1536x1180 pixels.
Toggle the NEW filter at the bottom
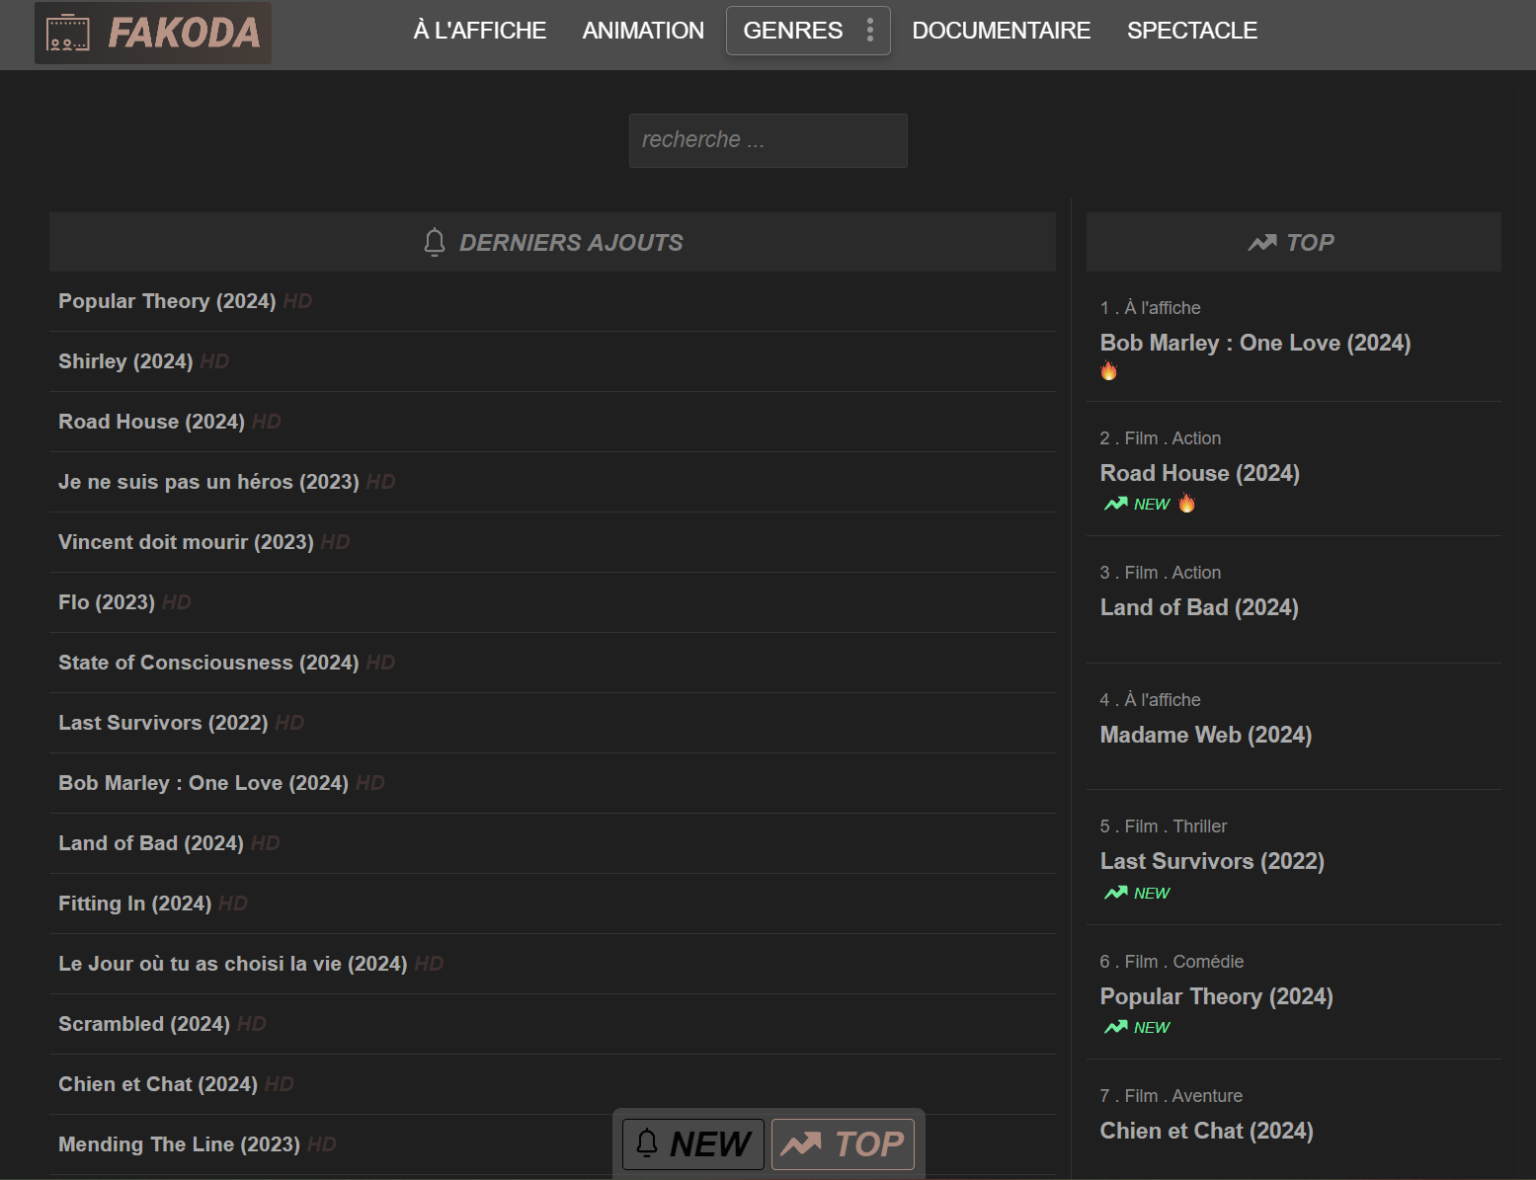(692, 1143)
